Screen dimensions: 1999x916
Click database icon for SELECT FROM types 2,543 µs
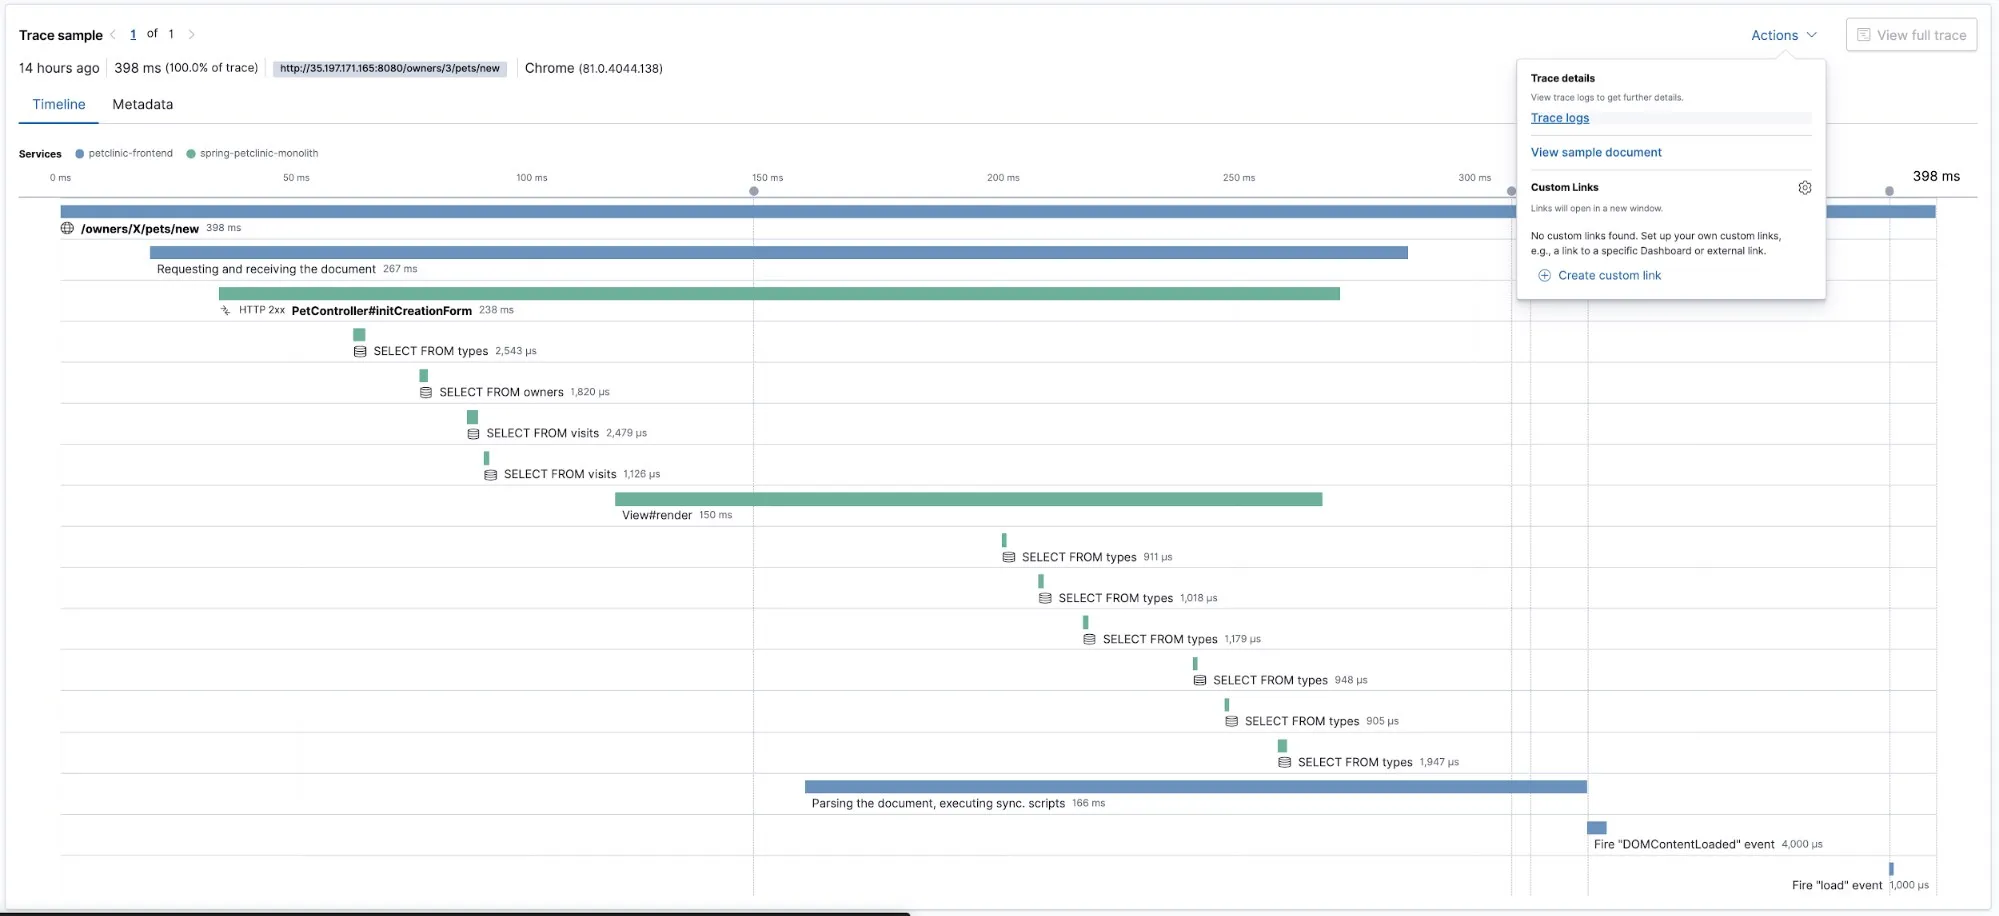[360, 351]
